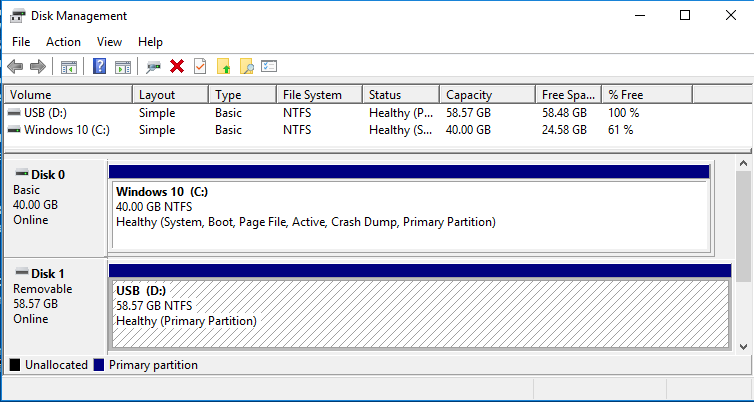Click the Disk Management title bar app icon
Viewport: 754px width, 402px height.
(17, 15)
